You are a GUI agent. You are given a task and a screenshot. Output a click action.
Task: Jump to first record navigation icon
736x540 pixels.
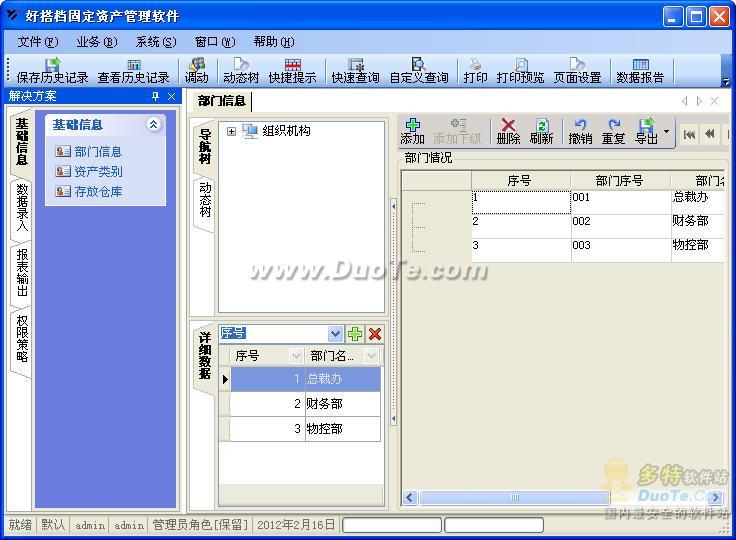(x=689, y=134)
